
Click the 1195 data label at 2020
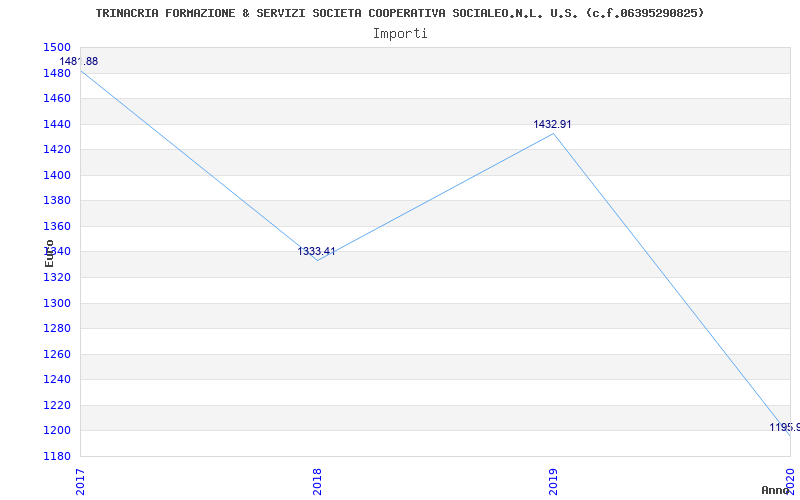784,427
